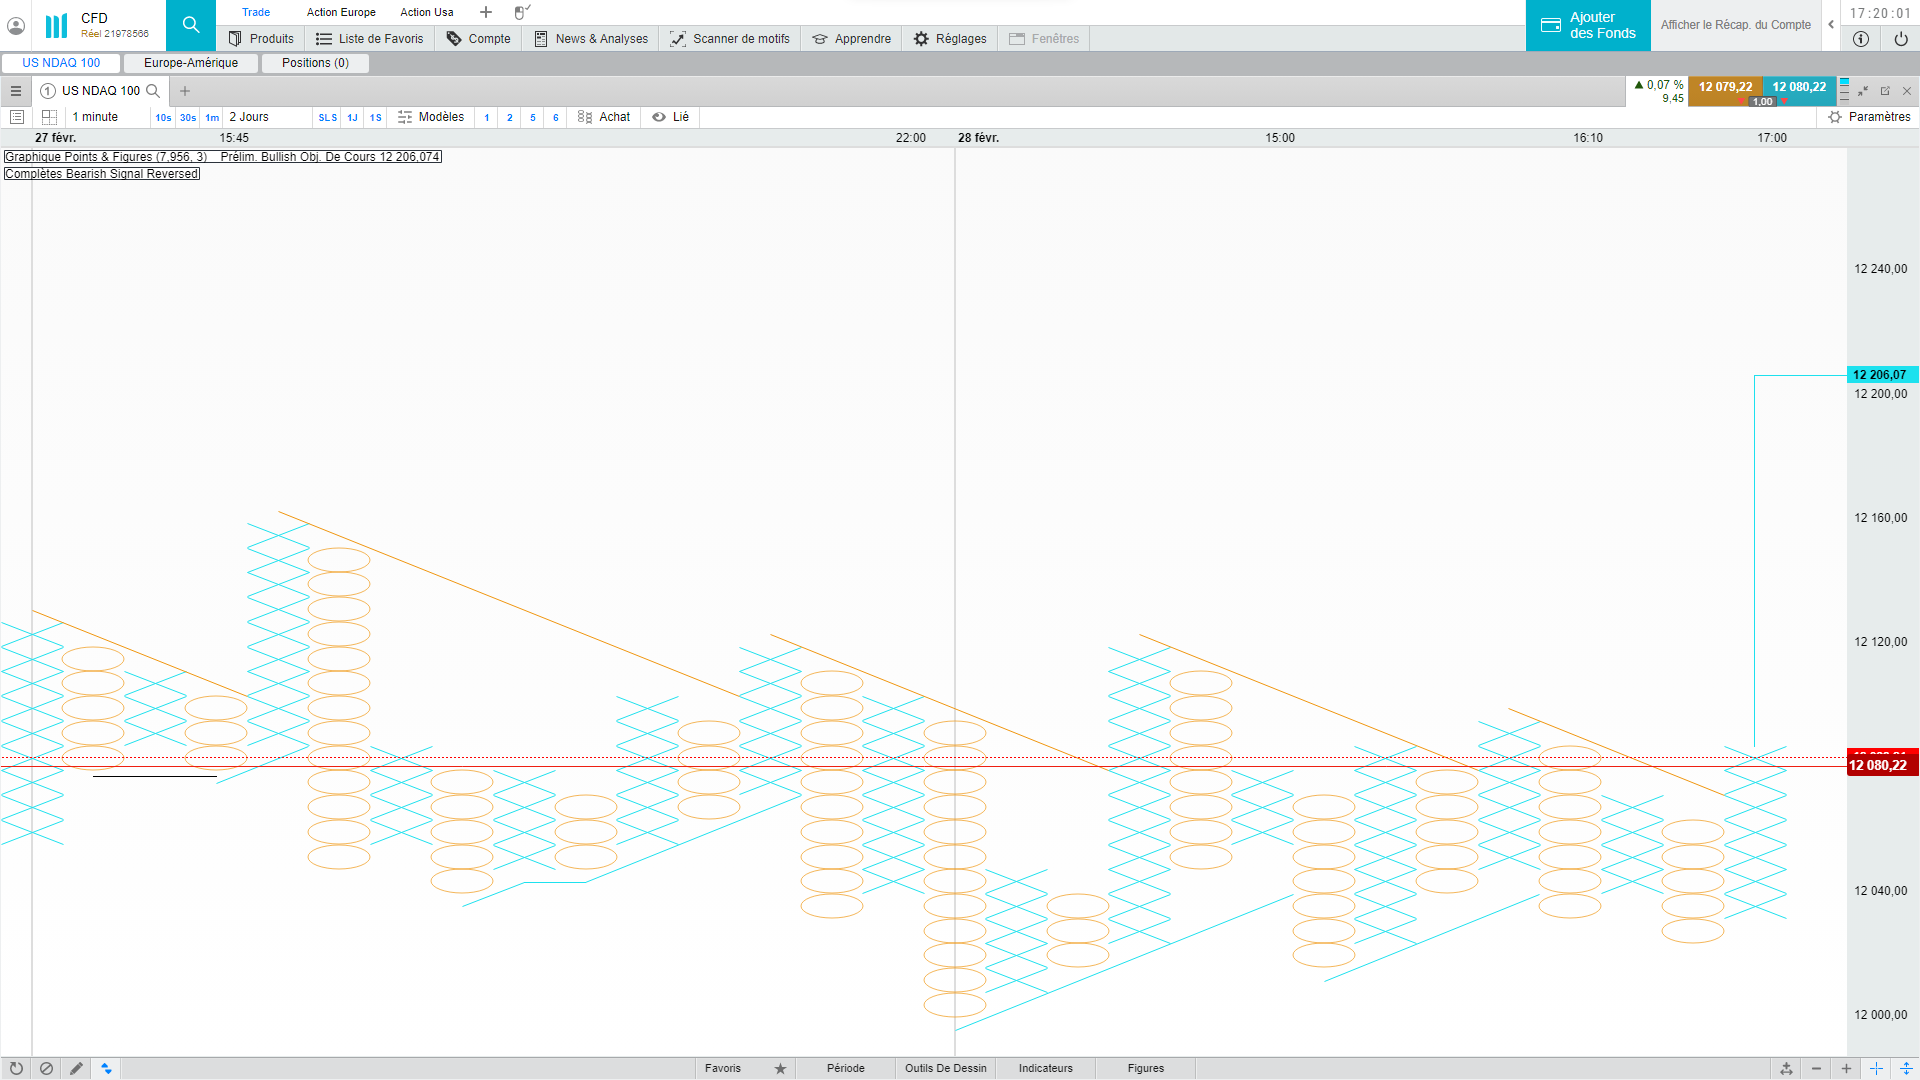Click the search magnifier button in header
Screen dimensions: 1920x1080
tap(190, 25)
